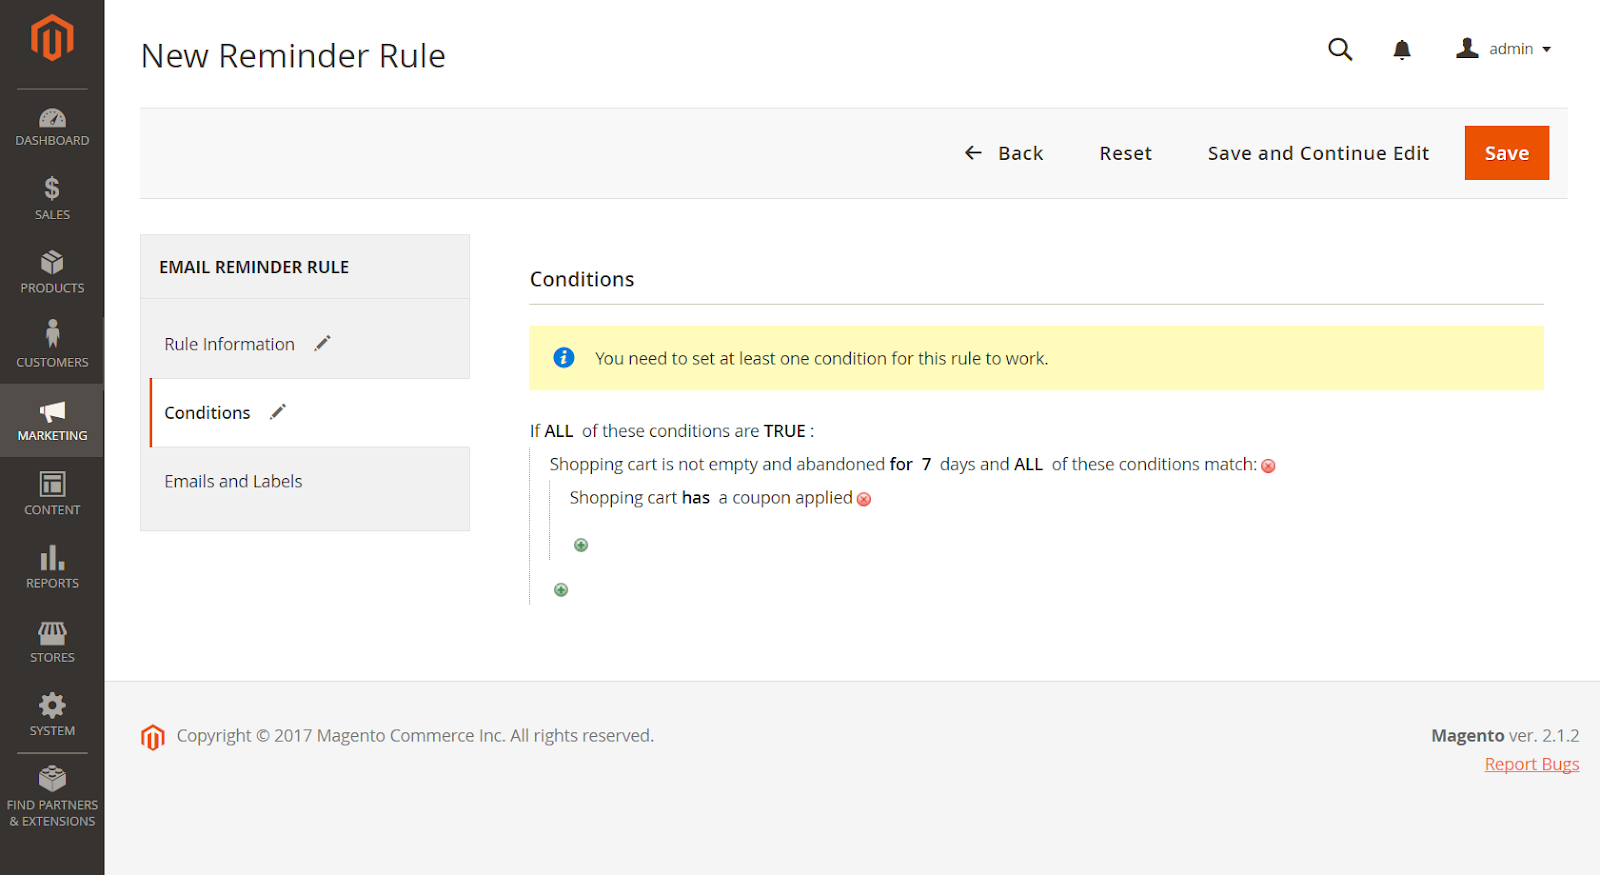Change the TRUE condition value
Screen dimensions: 1600x875
(x=785, y=431)
